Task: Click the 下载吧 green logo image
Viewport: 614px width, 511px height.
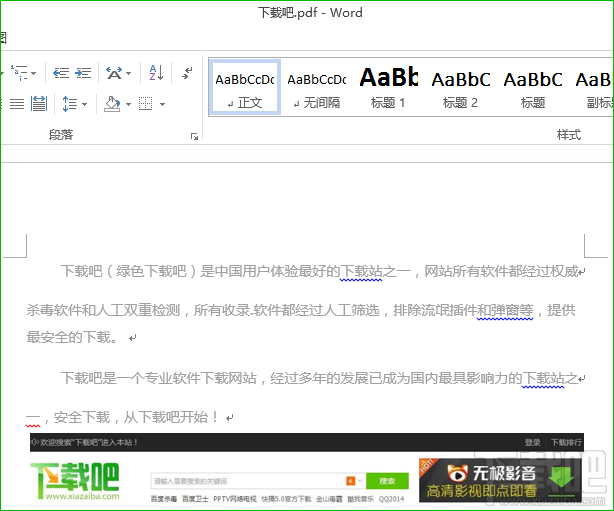Action: tap(75, 481)
